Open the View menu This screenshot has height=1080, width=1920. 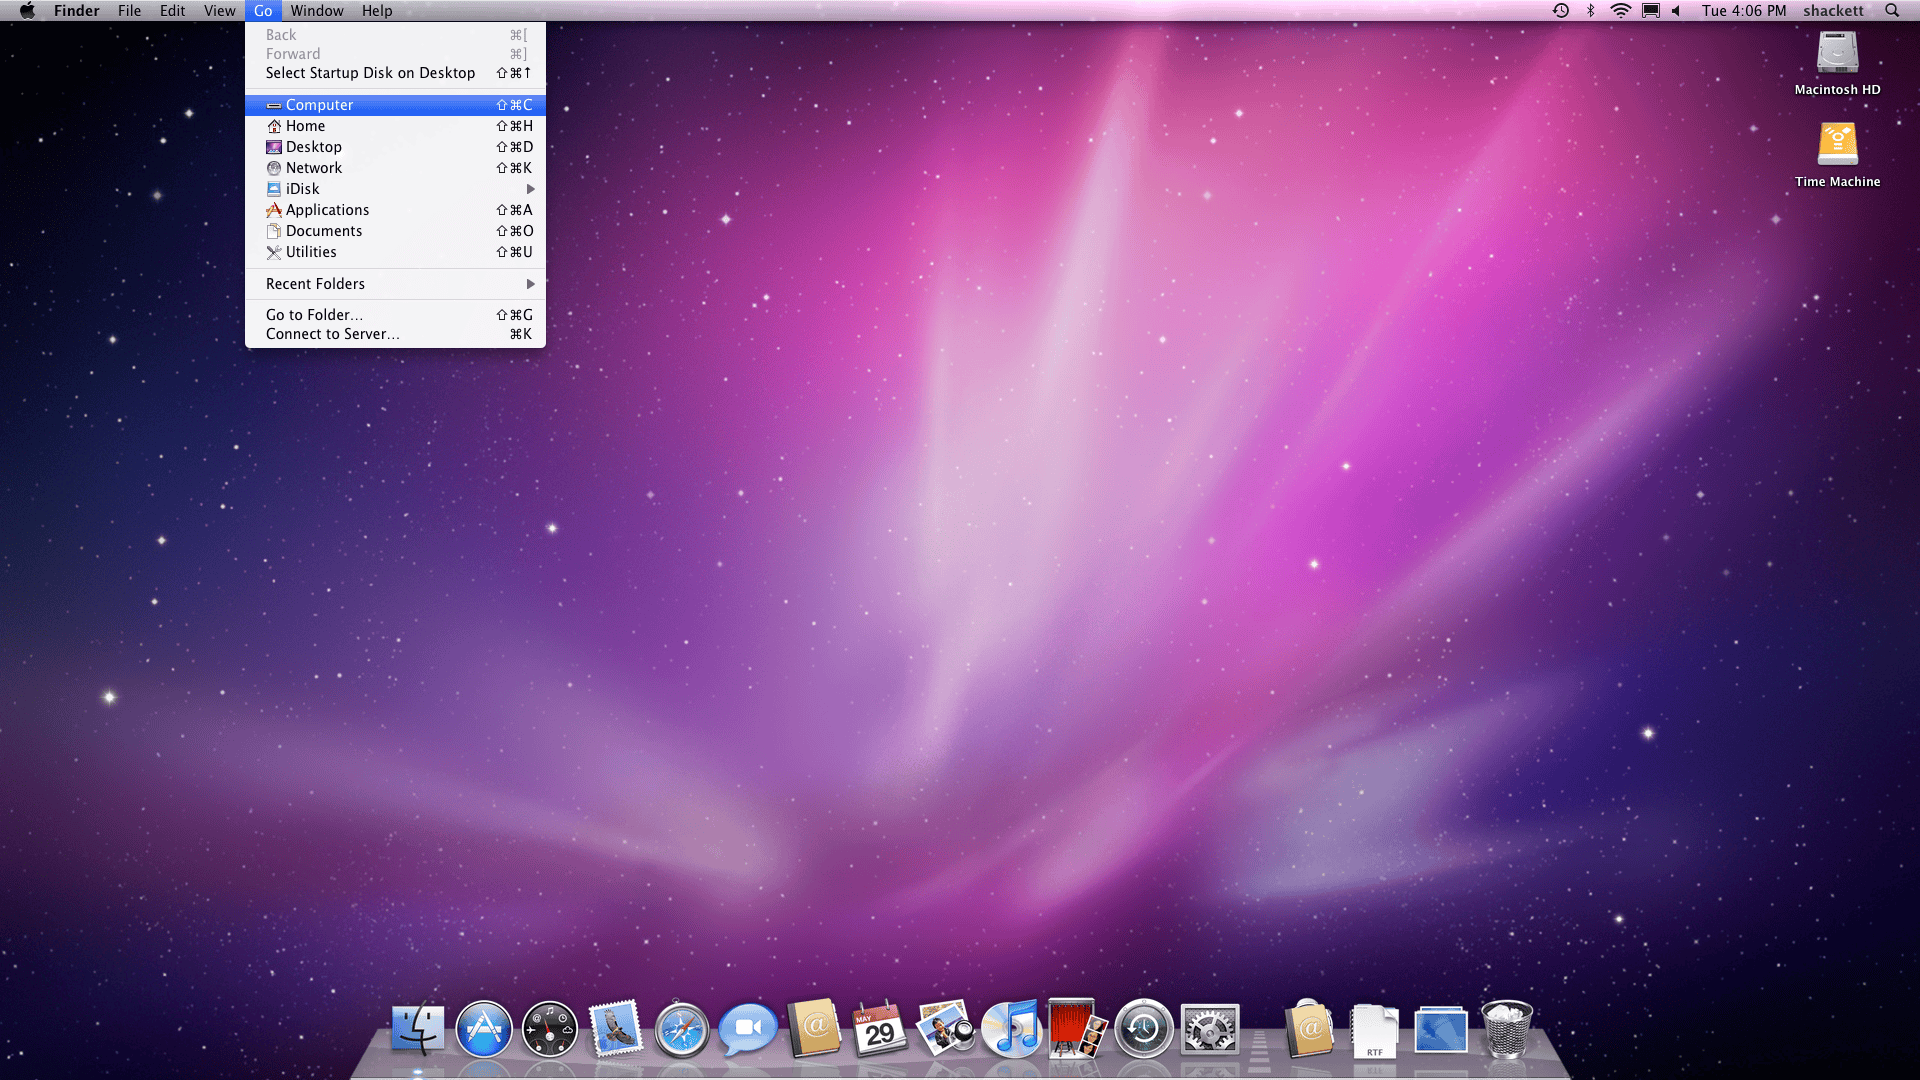(219, 11)
